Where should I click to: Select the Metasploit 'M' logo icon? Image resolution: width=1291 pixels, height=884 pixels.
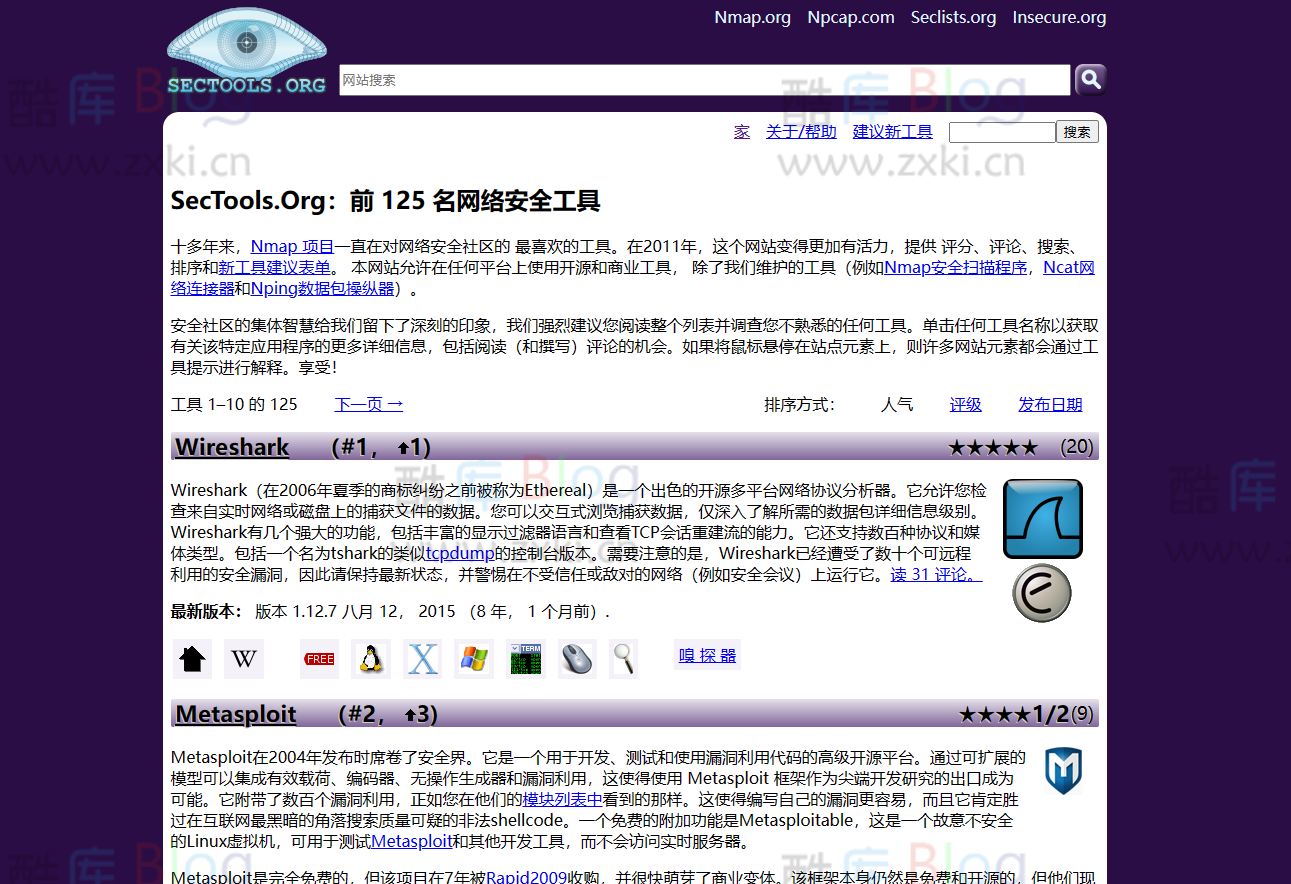tap(1063, 771)
